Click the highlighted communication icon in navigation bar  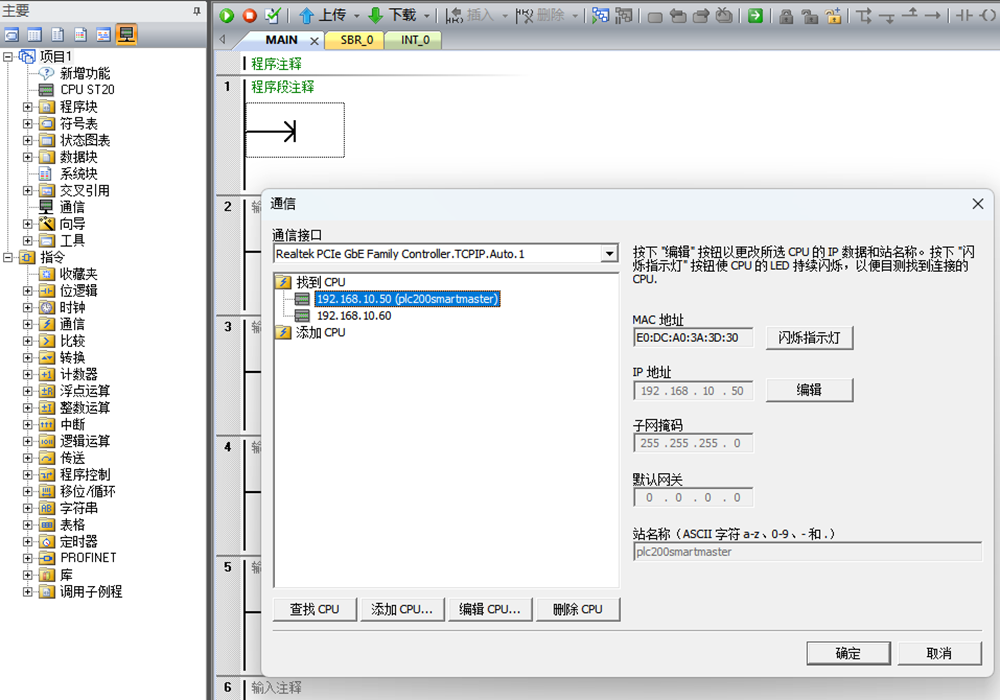pos(126,35)
